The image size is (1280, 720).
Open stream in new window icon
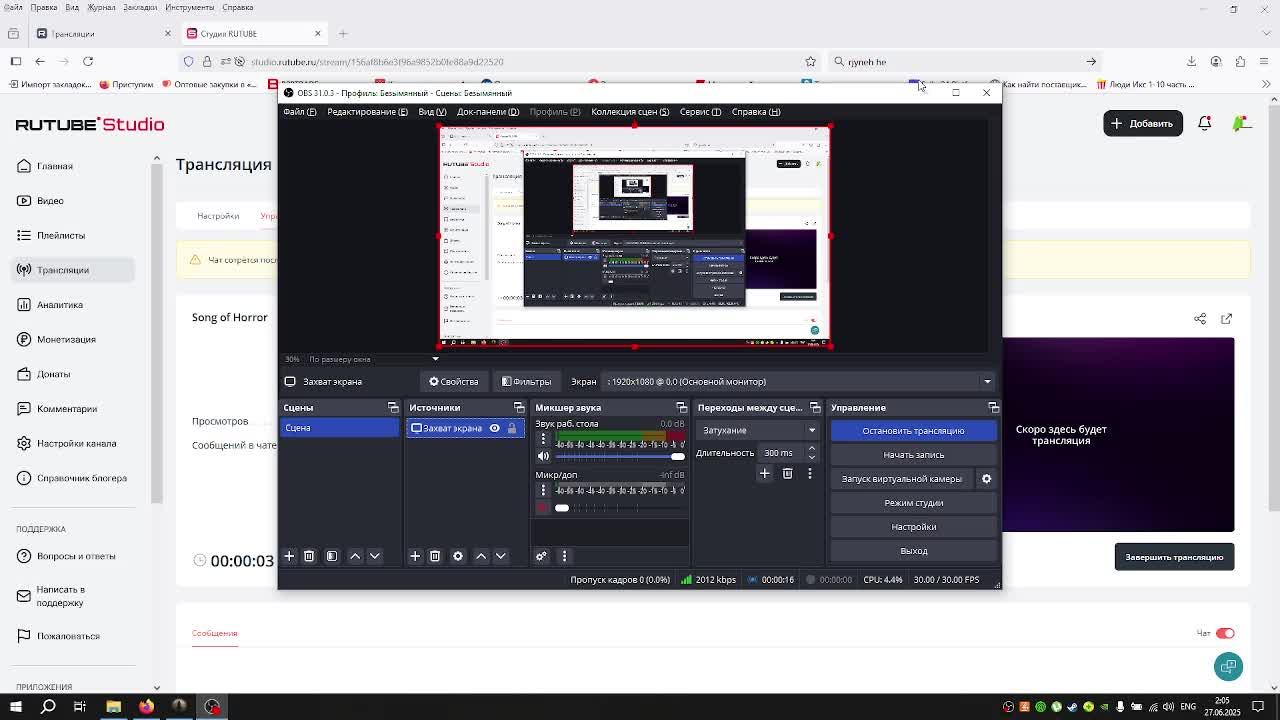[1226, 319]
